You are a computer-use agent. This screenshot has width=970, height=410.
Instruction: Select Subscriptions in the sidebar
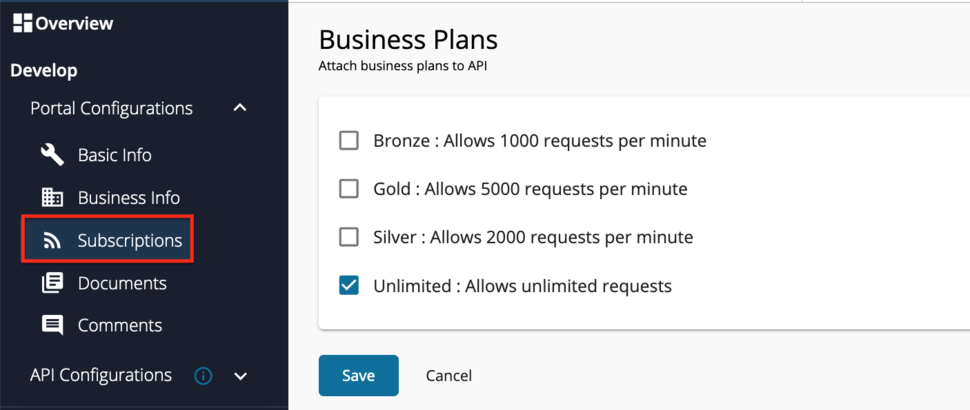[x=130, y=240]
